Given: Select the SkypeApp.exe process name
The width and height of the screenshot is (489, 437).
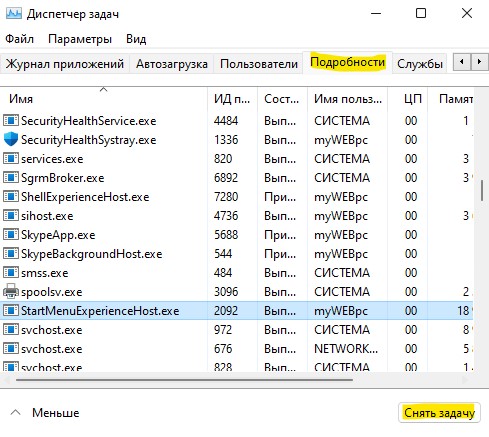Looking at the screenshot, I should (58, 235).
